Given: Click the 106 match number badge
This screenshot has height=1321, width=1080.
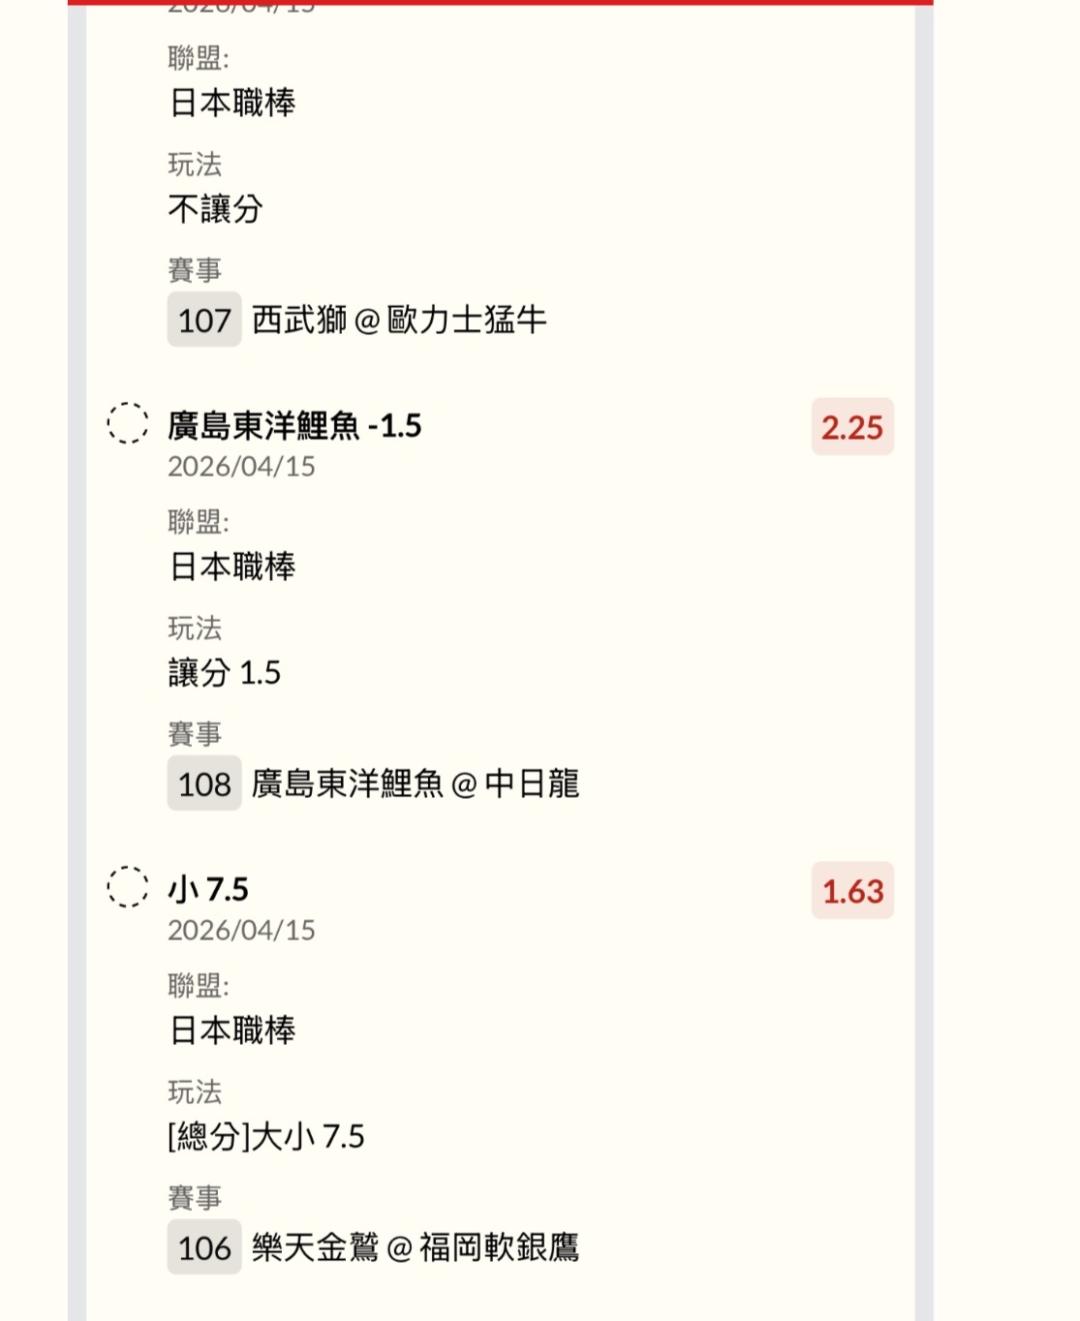Looking at the screenshot, I should [204, 1247].
